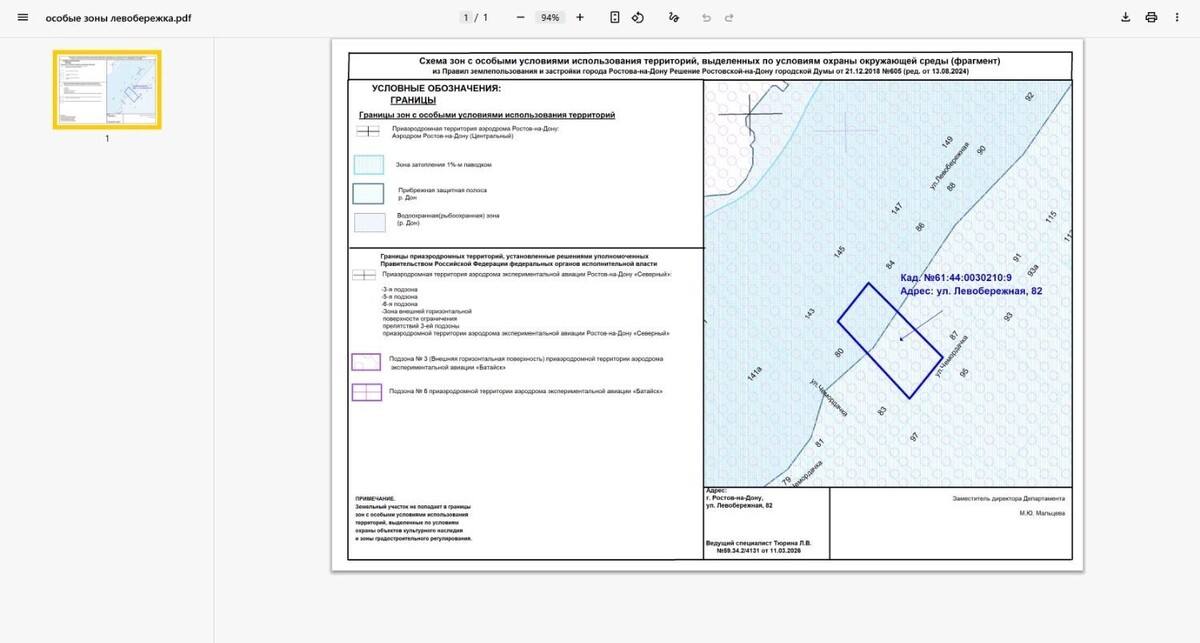Zoom in with the plus button
This screenshot has height=643, width=1200.
pos(580,18)
